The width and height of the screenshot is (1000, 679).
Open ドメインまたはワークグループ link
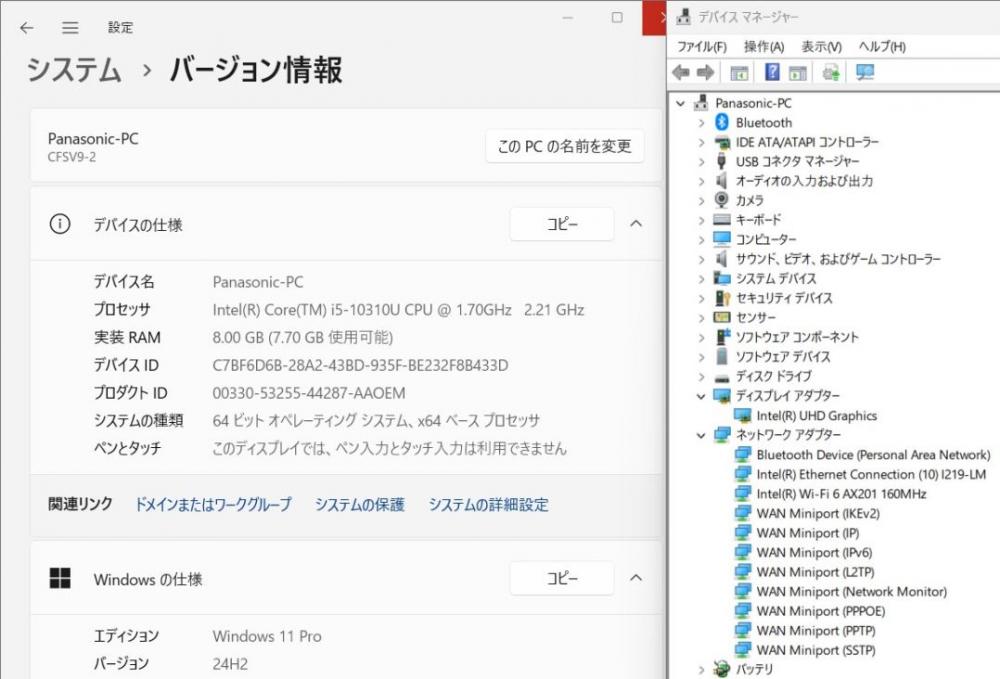pos(213,504)
